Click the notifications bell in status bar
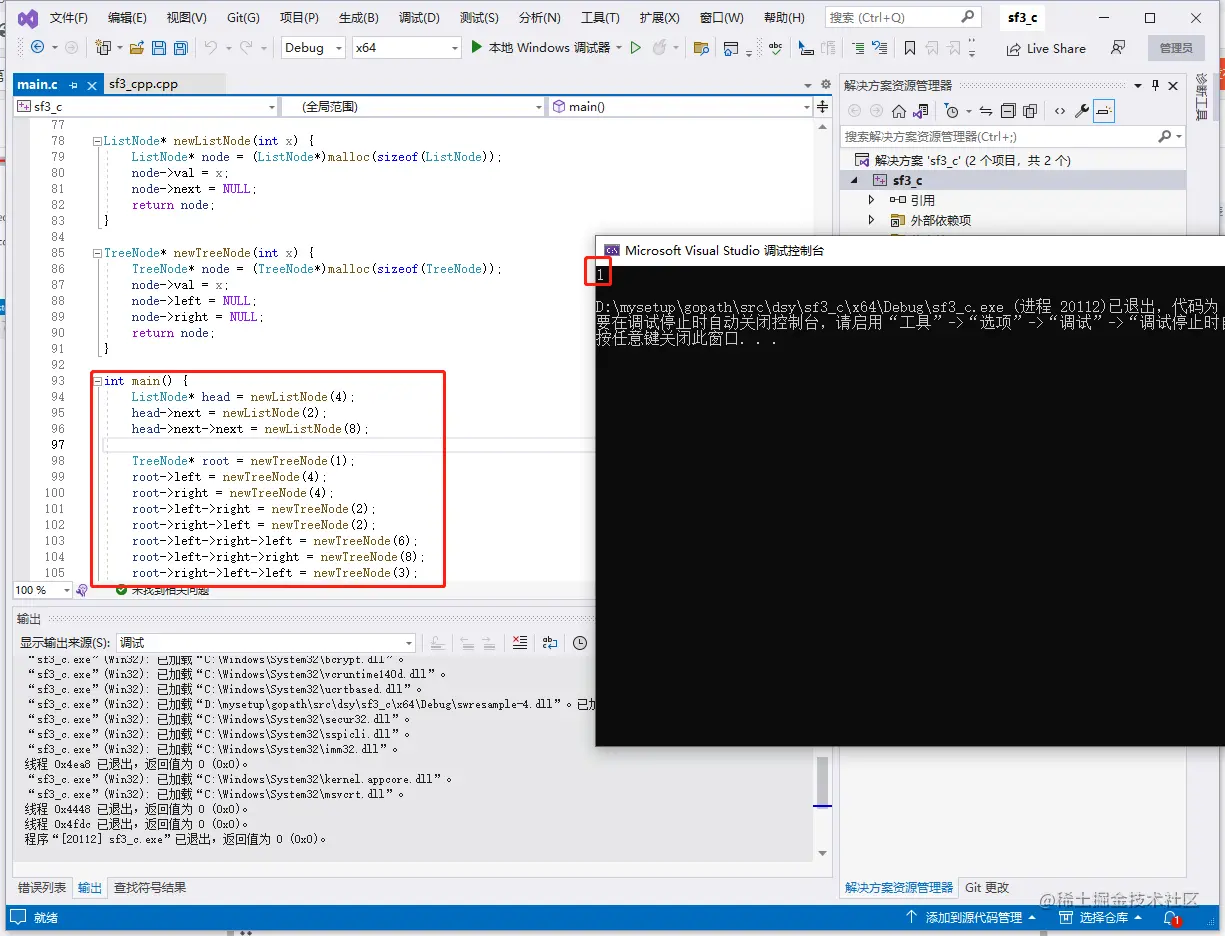 1171,917
